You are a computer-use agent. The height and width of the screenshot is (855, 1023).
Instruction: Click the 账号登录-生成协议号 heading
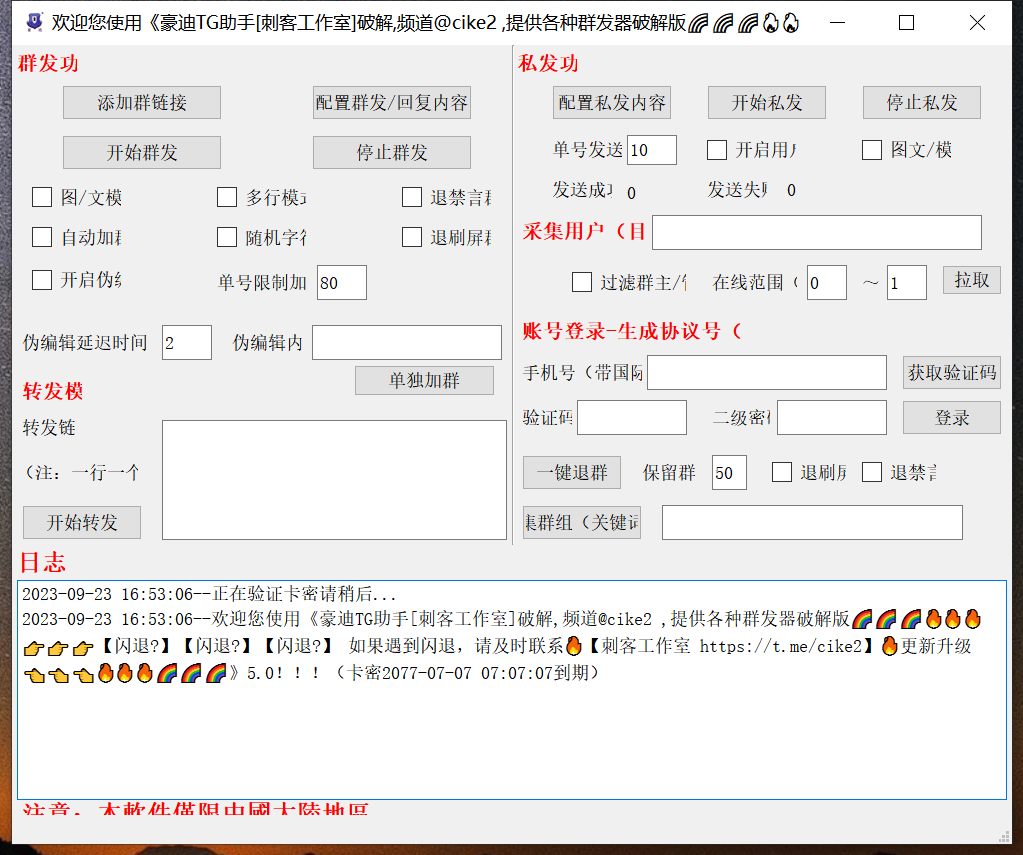[x=632, y=331]
